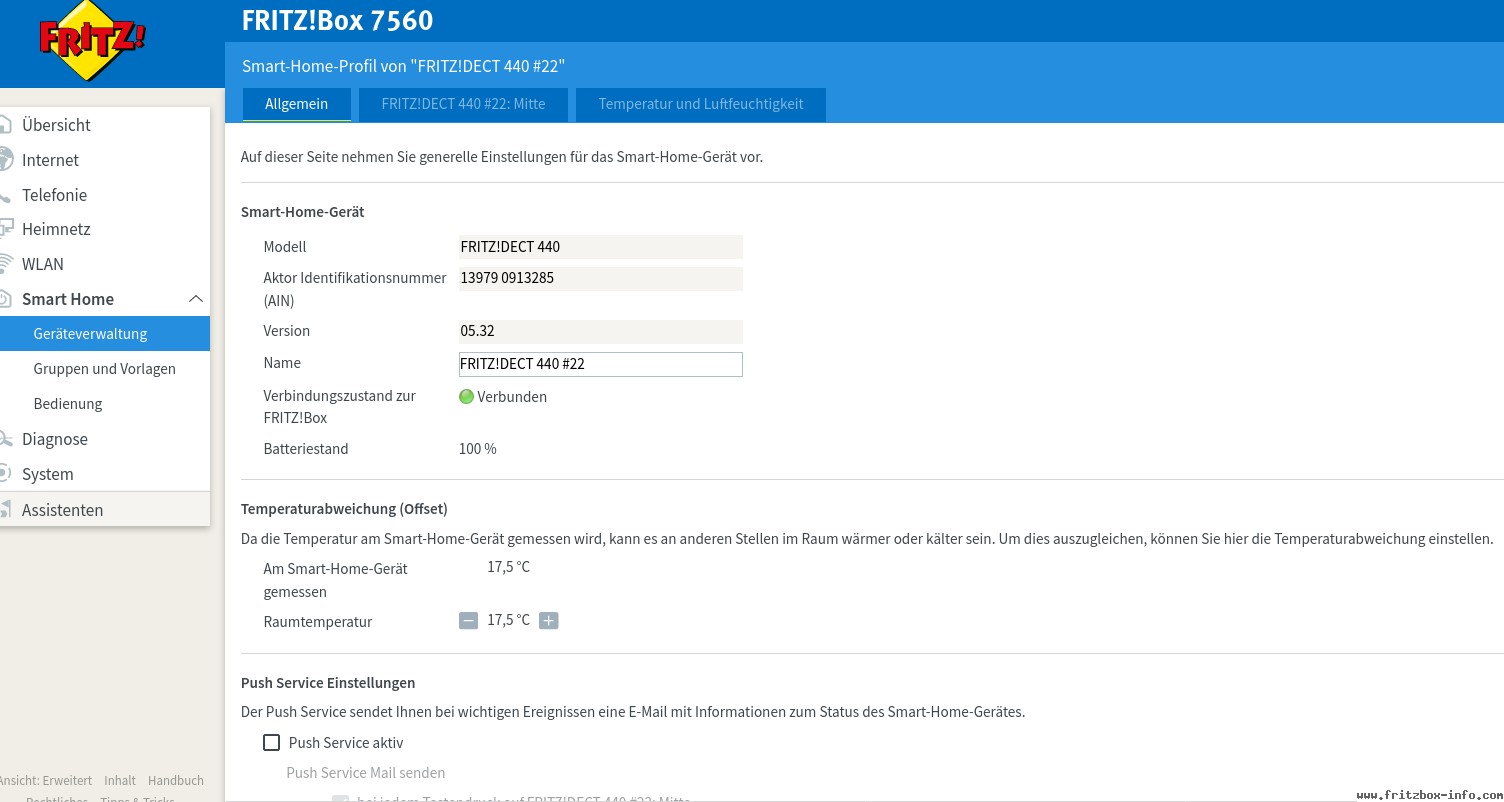Click the Temperaturabweichung (Offset) heading

tap(344, 509)
